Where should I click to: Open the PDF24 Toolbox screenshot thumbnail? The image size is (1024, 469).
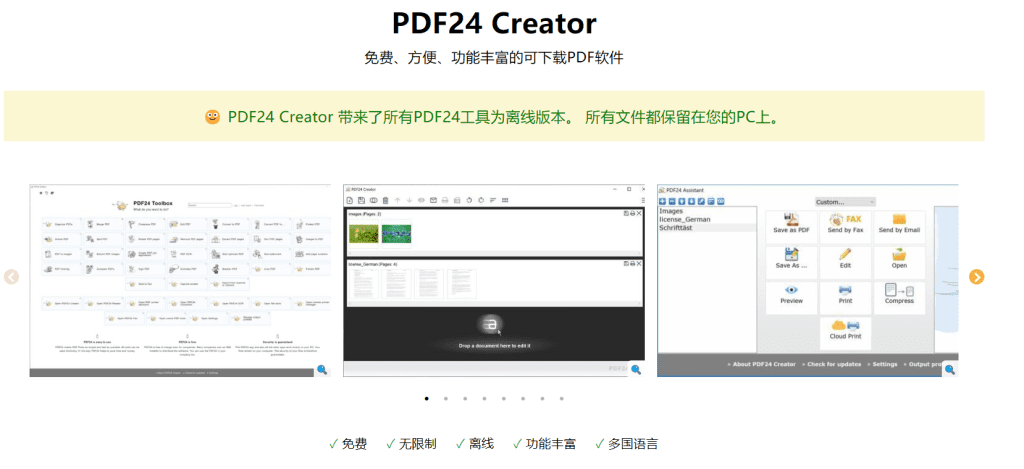(x=180, y=280)
